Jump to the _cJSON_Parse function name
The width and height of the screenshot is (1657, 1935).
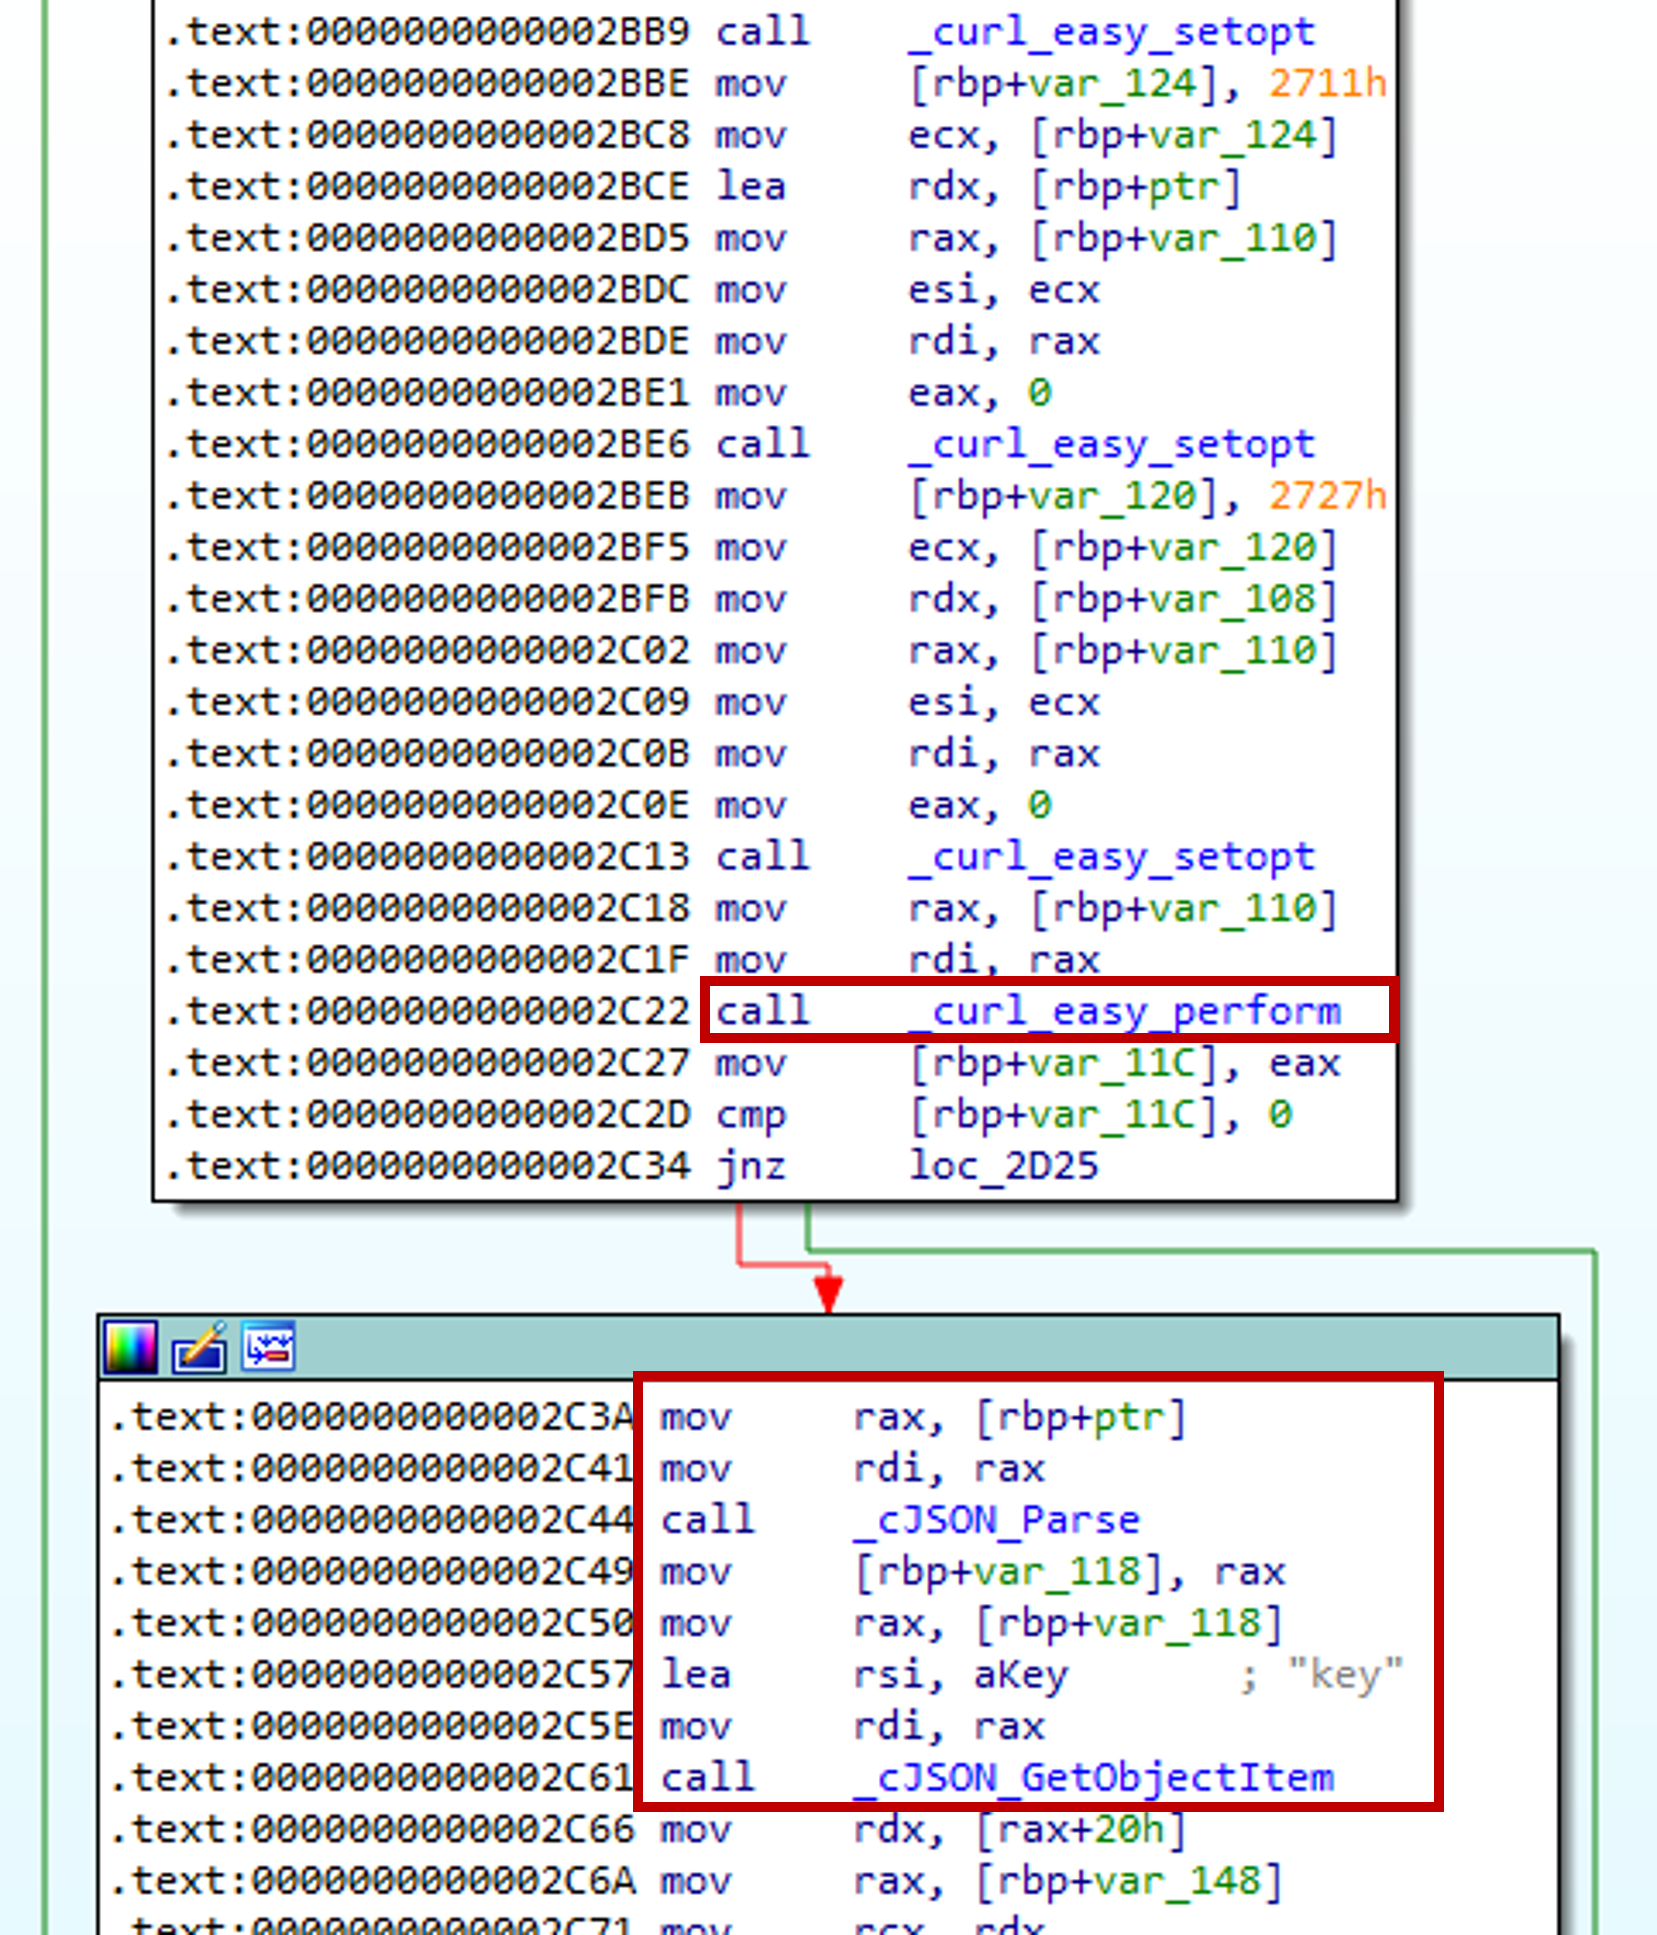point(996,1520)
